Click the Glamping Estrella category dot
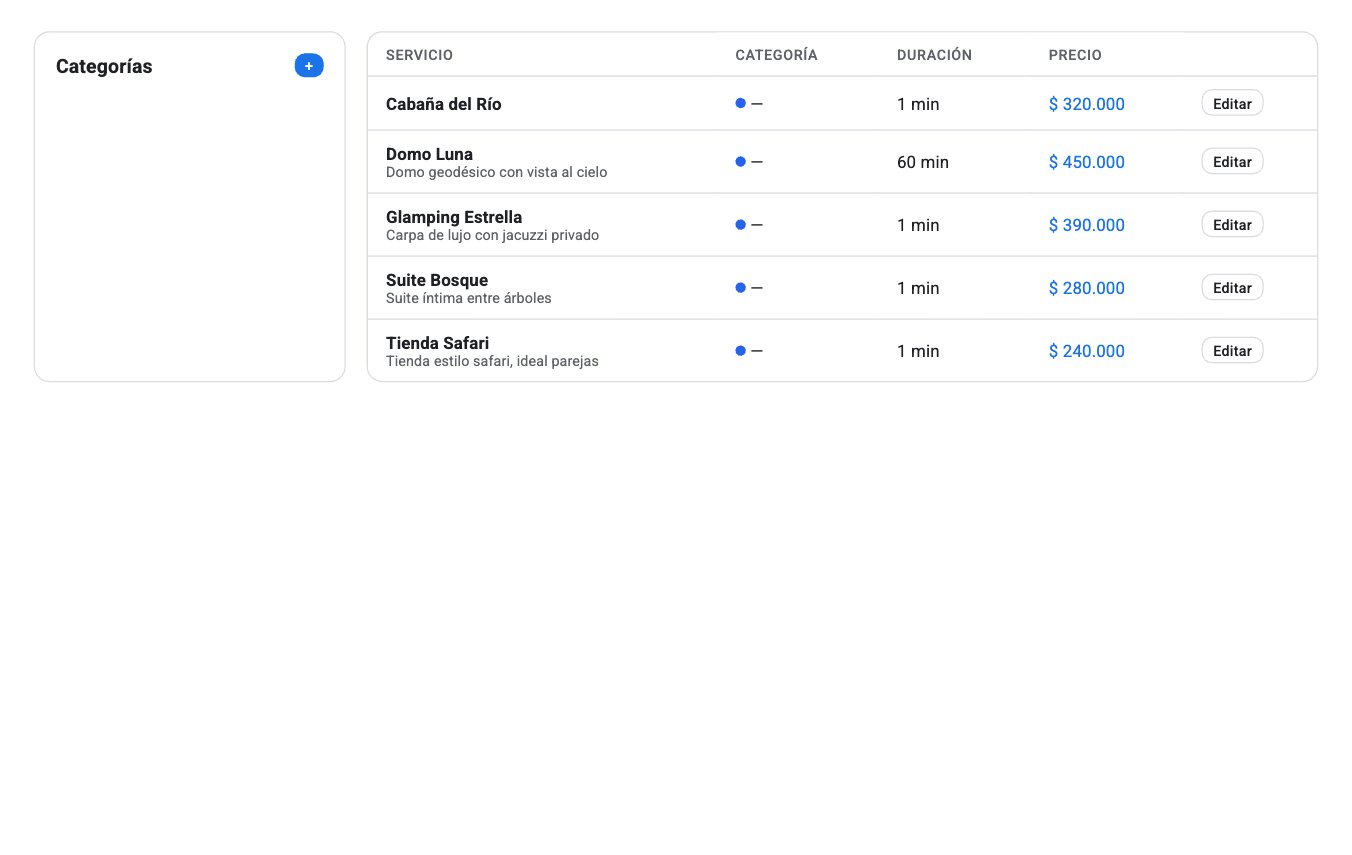 click(x=740, y=225)
